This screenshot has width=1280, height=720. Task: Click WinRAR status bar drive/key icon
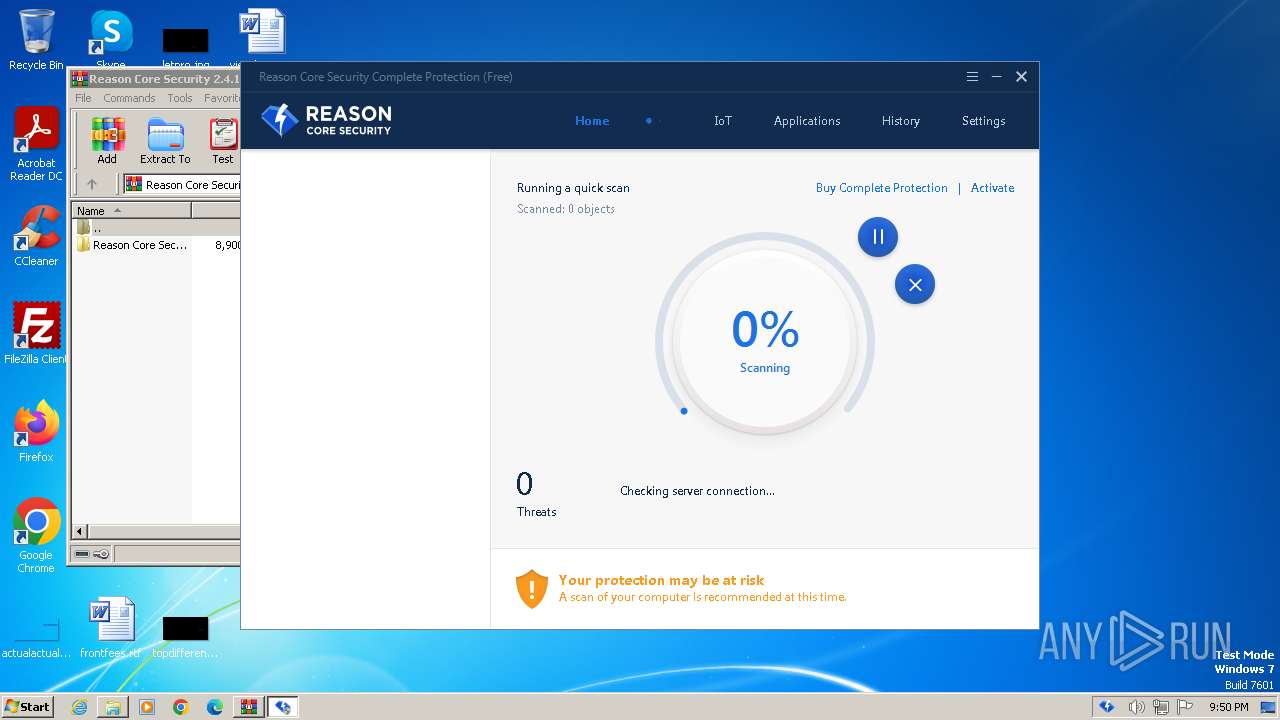click(92, 554)
